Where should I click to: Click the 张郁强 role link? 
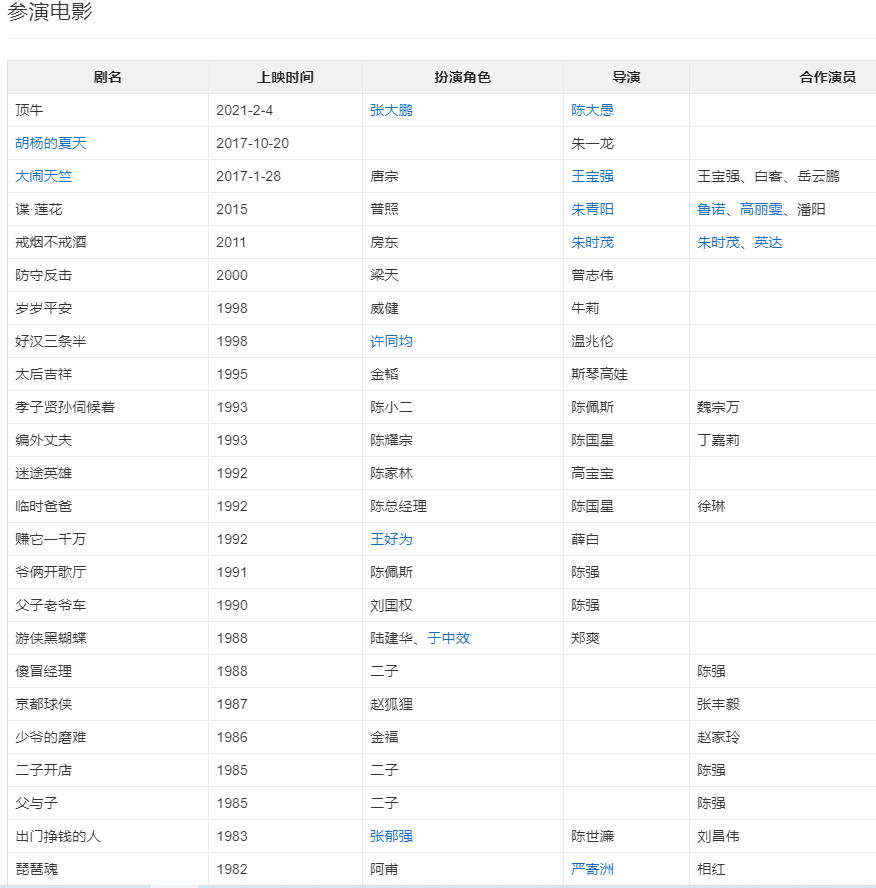(391, 836)
